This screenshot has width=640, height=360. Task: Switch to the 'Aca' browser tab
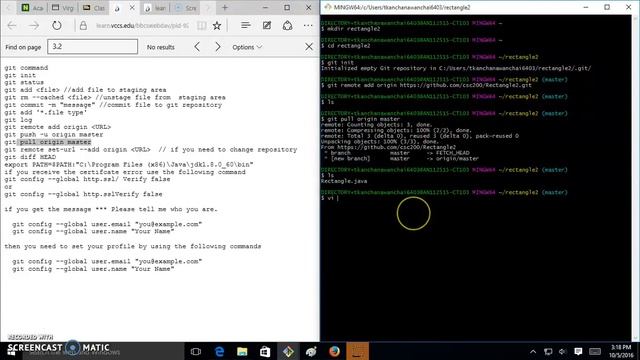click(32, 8)
